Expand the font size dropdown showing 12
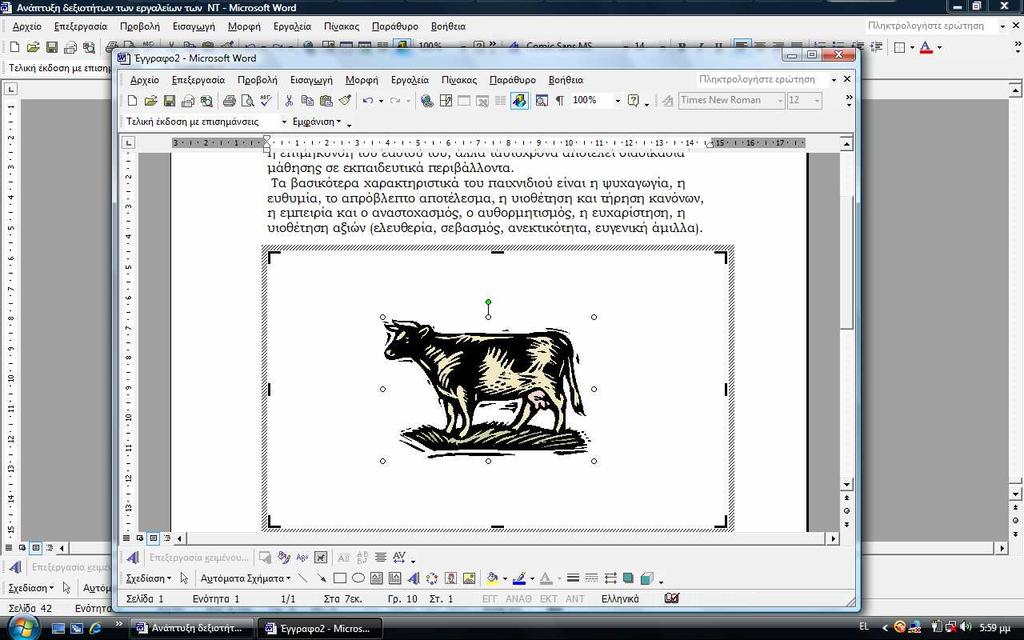The height and width of the screenshot is (640, 1024). [x=817, y=101]
